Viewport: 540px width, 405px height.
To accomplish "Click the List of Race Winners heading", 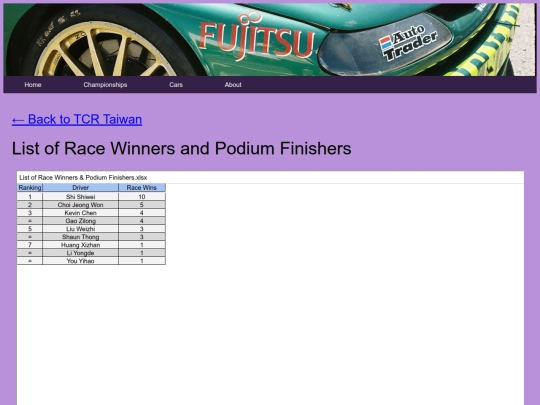I will click(181, 149).
